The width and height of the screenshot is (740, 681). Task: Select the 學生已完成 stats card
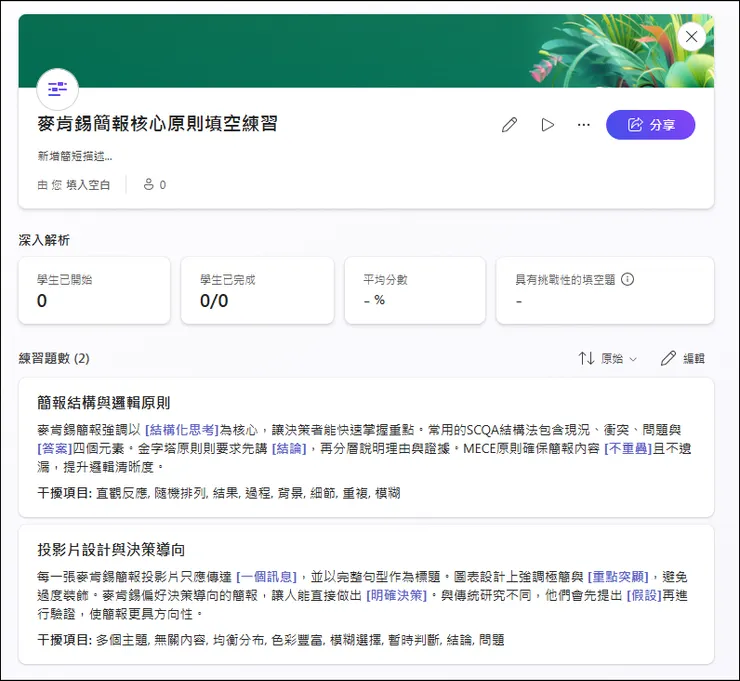257,291
